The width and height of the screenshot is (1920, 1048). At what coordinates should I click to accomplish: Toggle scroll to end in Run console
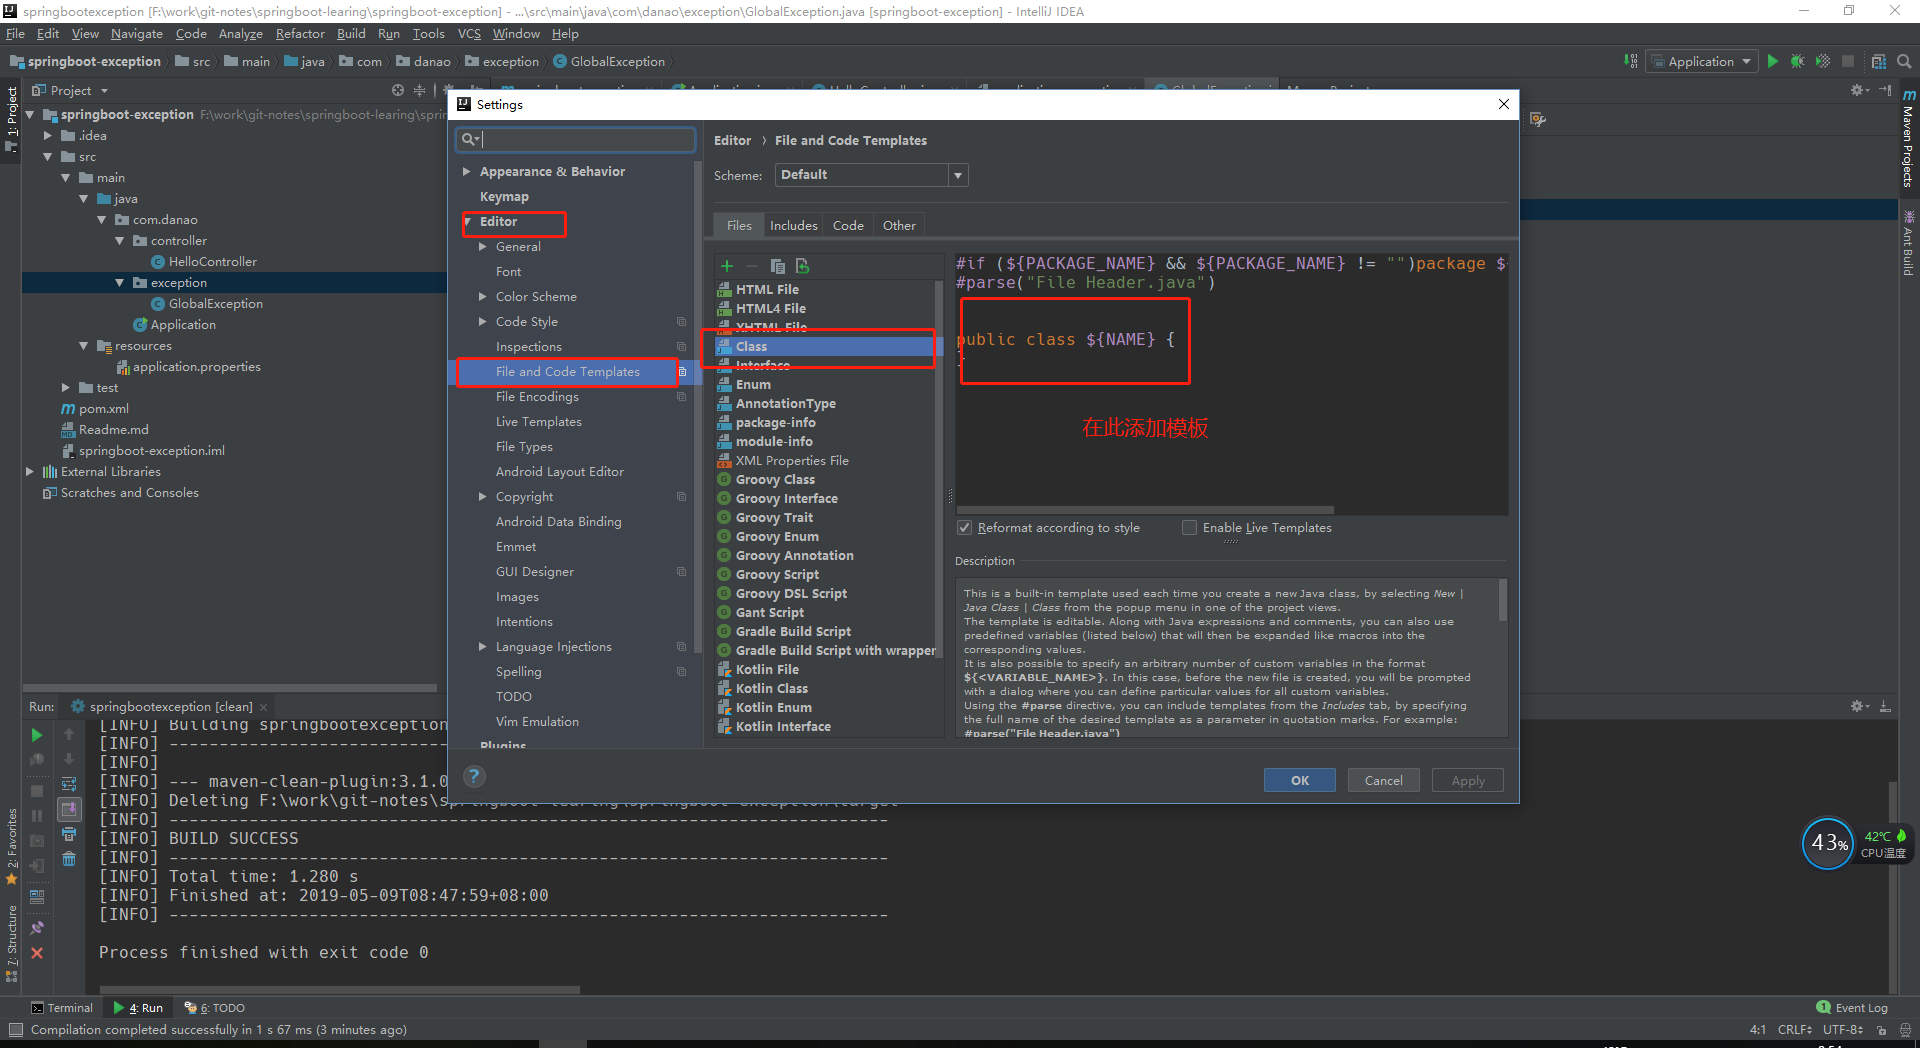[69, 809]
